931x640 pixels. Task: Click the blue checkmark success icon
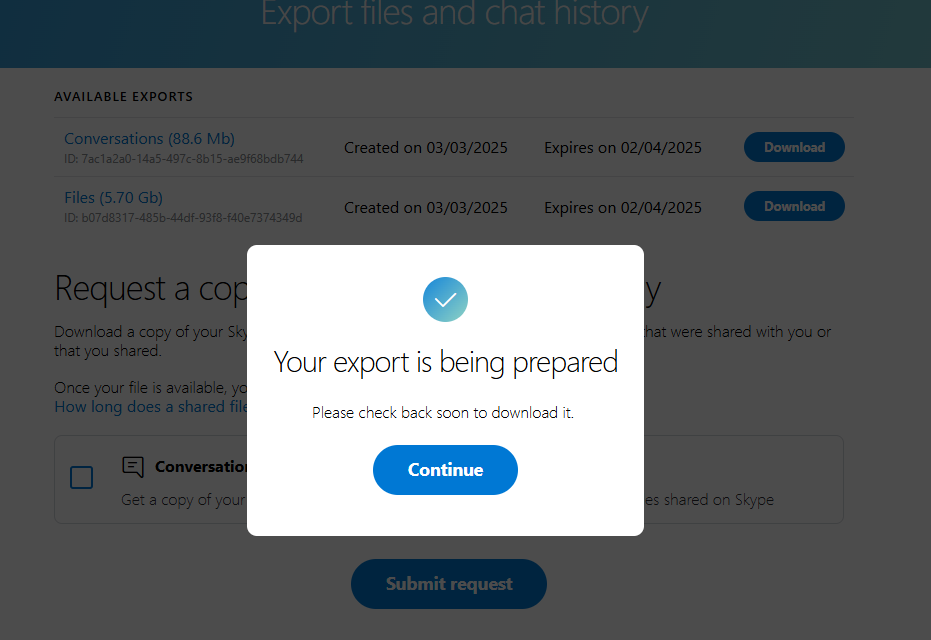tap(445, 299)
